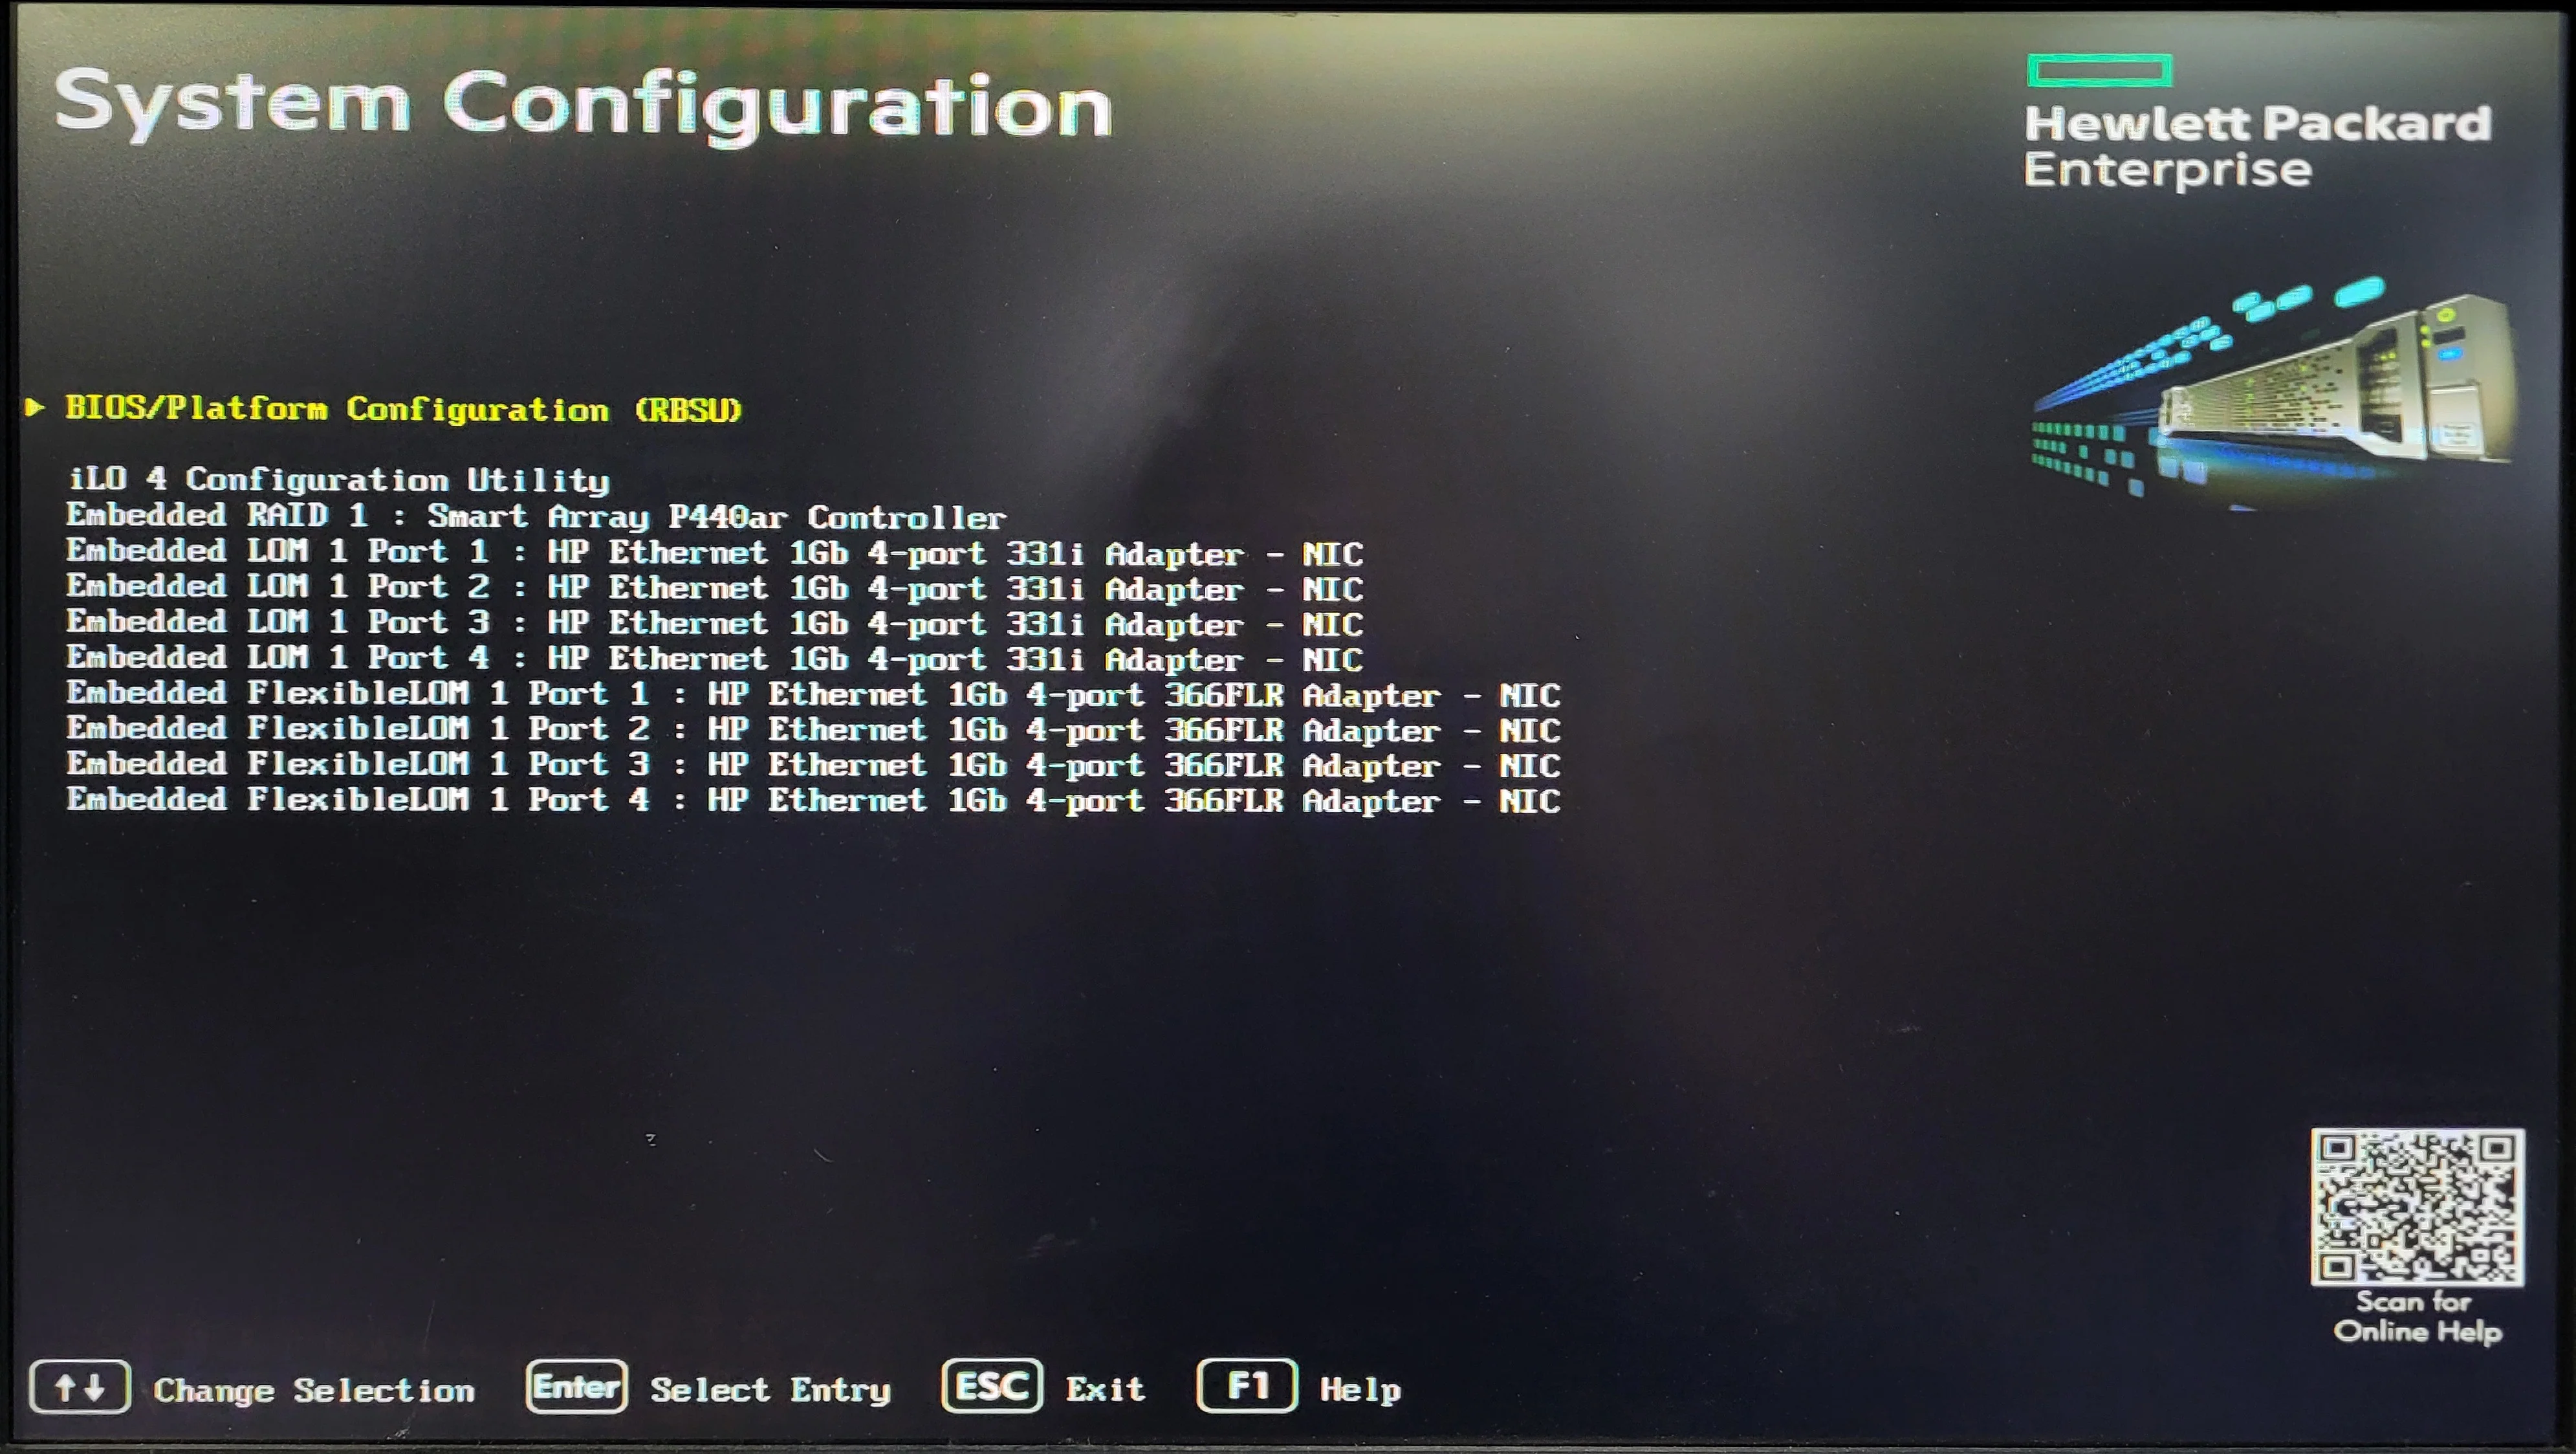Image resolution: width=2576 pixels, height=1454 pixels.
Task: Select BIOS/Platform Configuration (RBSU) entry
Action: 403,409
